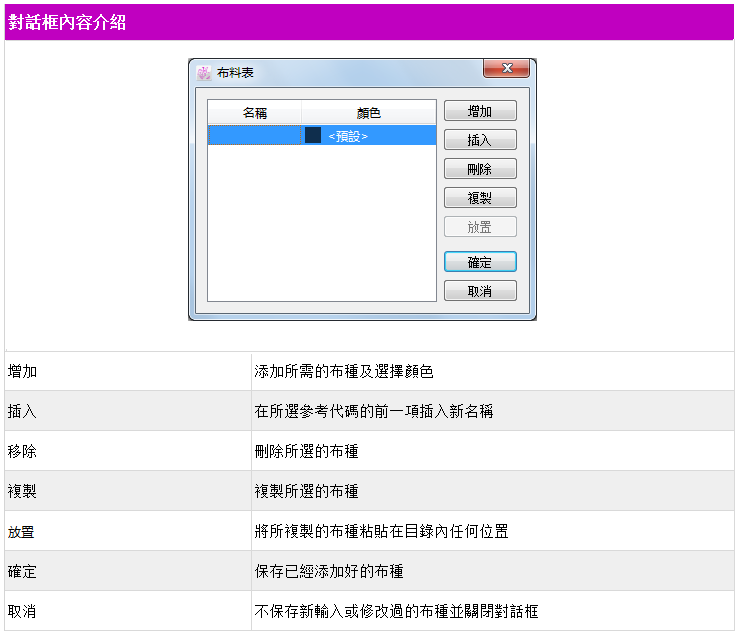
Task: Click the 名稱 column header
Action: (255, 113)
